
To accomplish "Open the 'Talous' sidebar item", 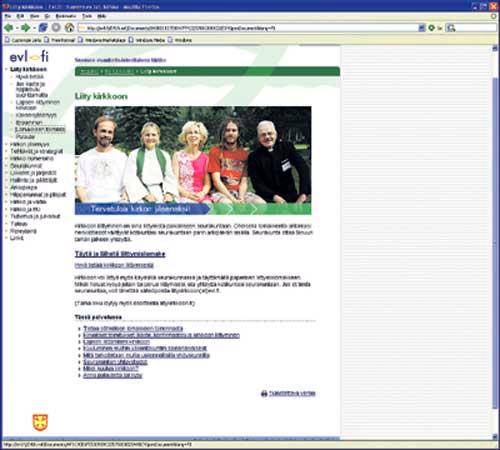I will pyautogui.click(x=19, y=224).
